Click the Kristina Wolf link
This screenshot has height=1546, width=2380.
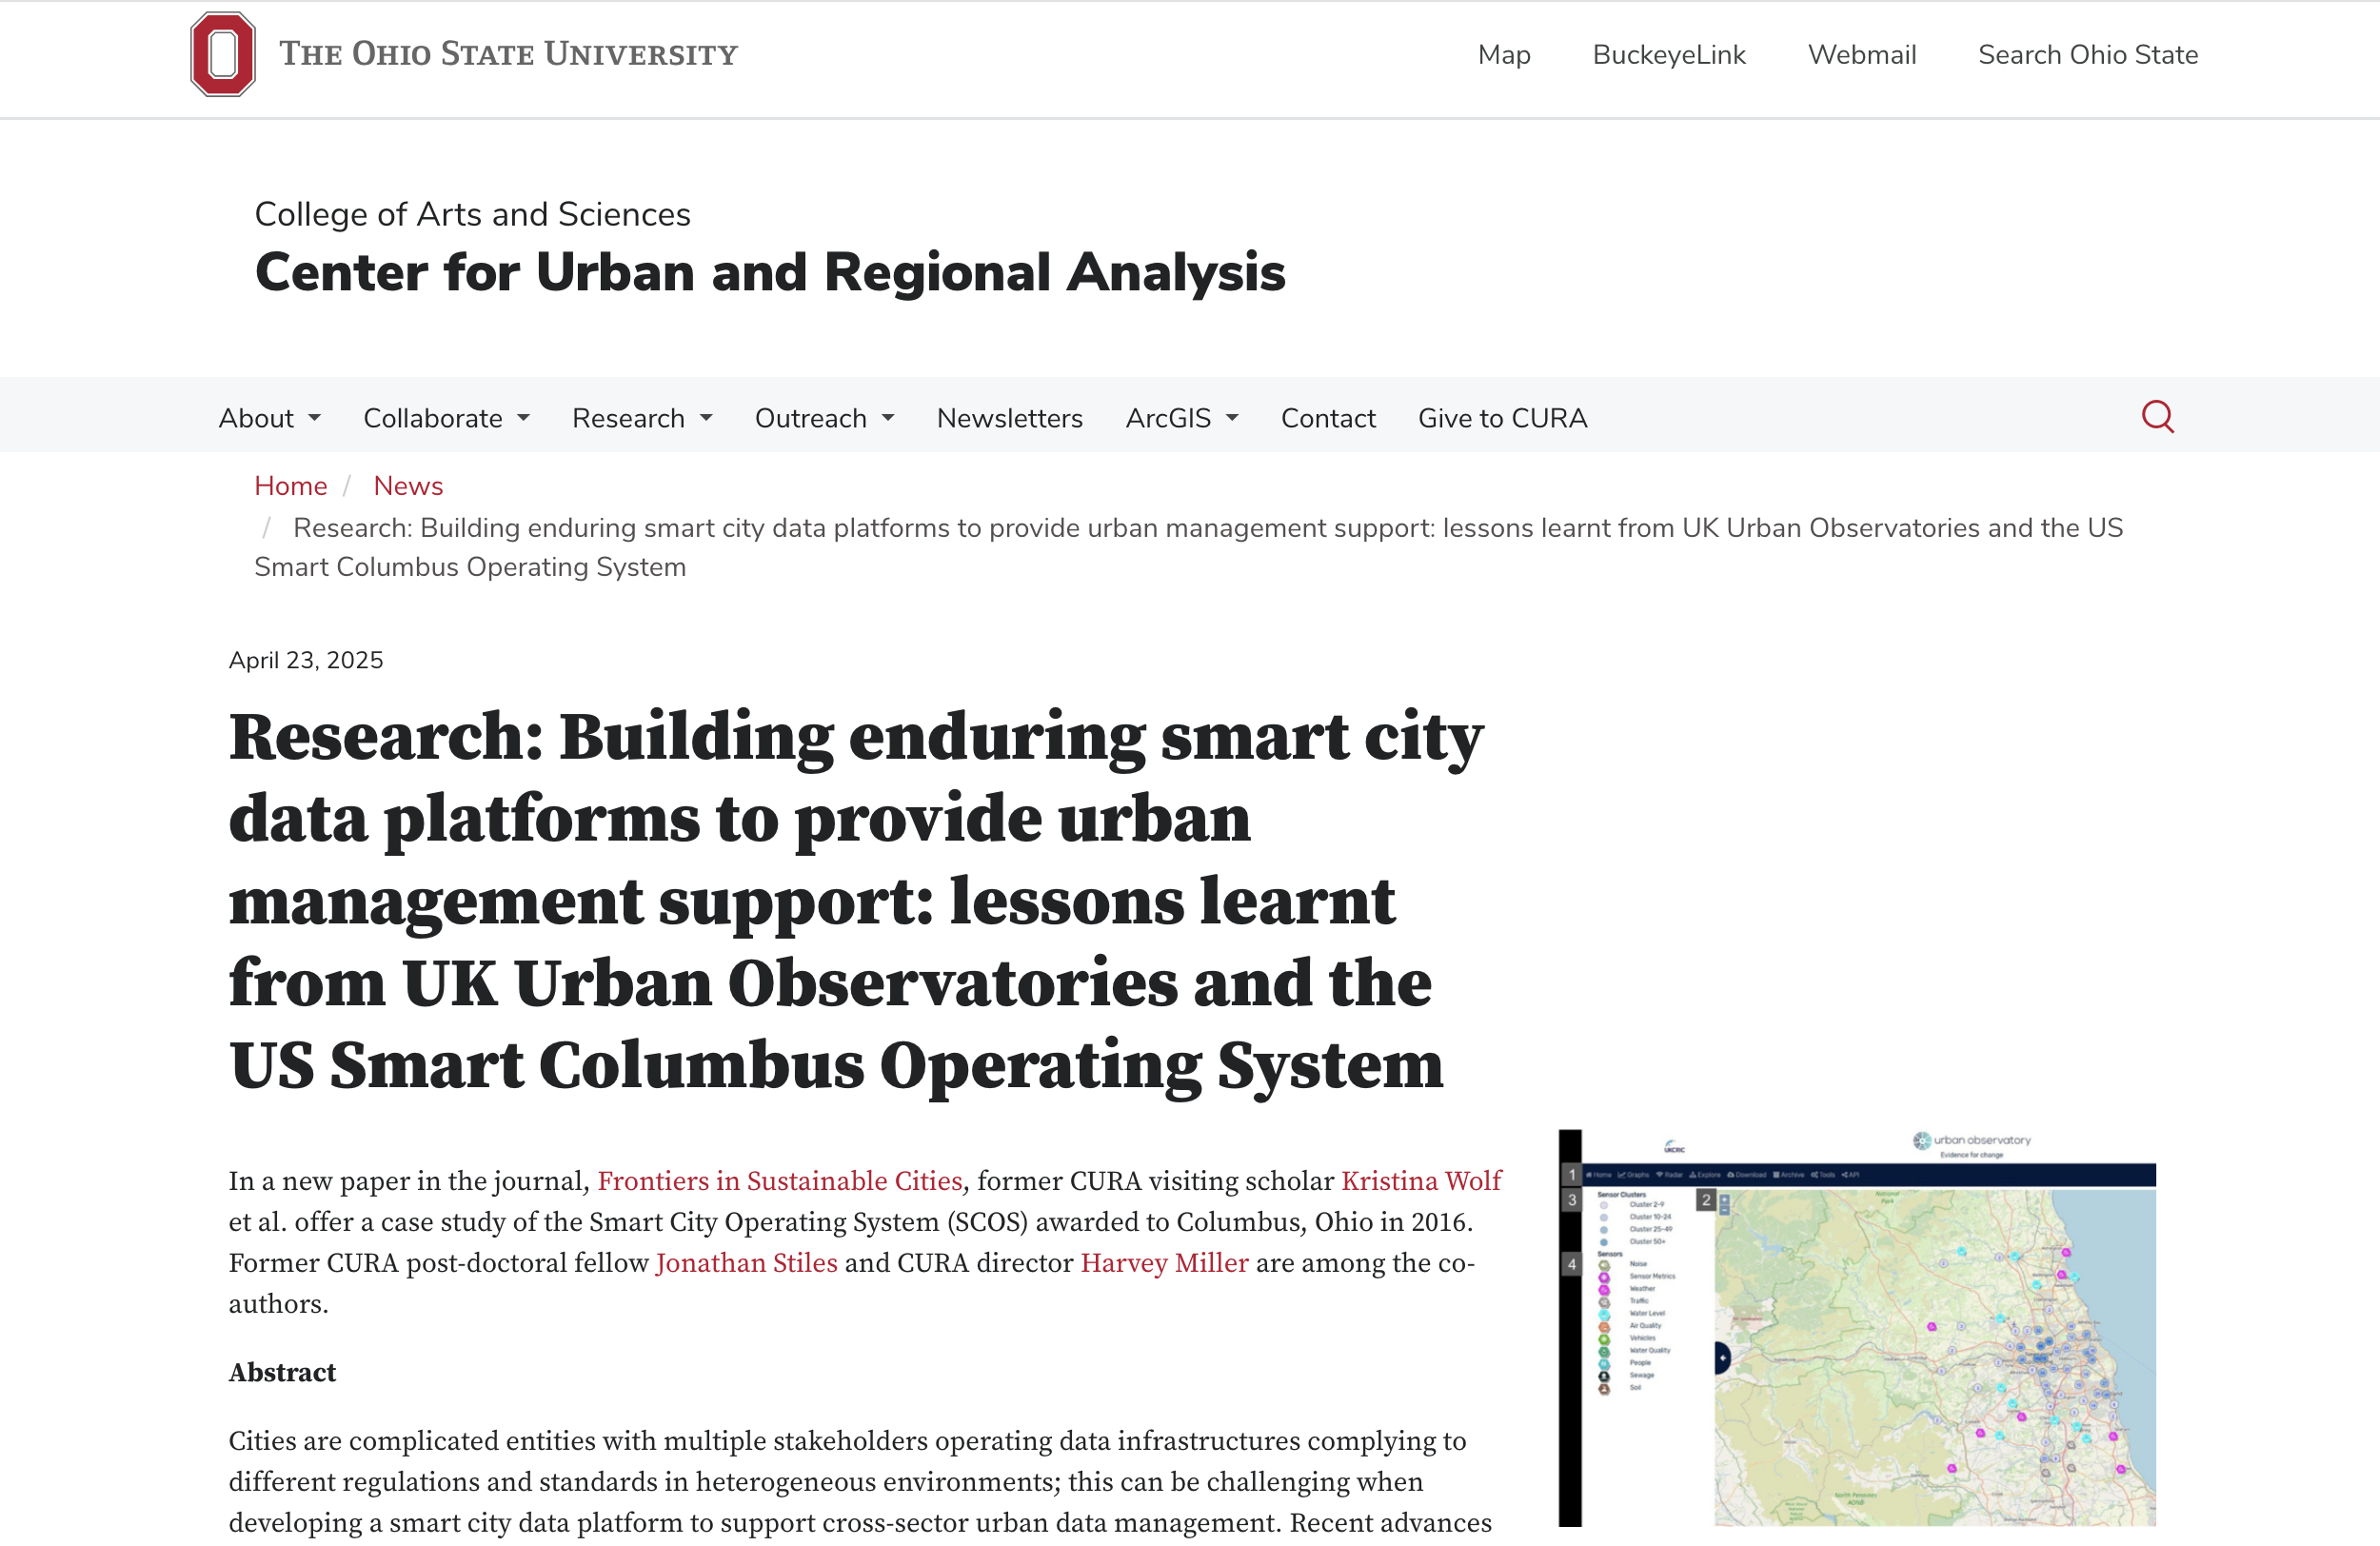[1420, 1181]
